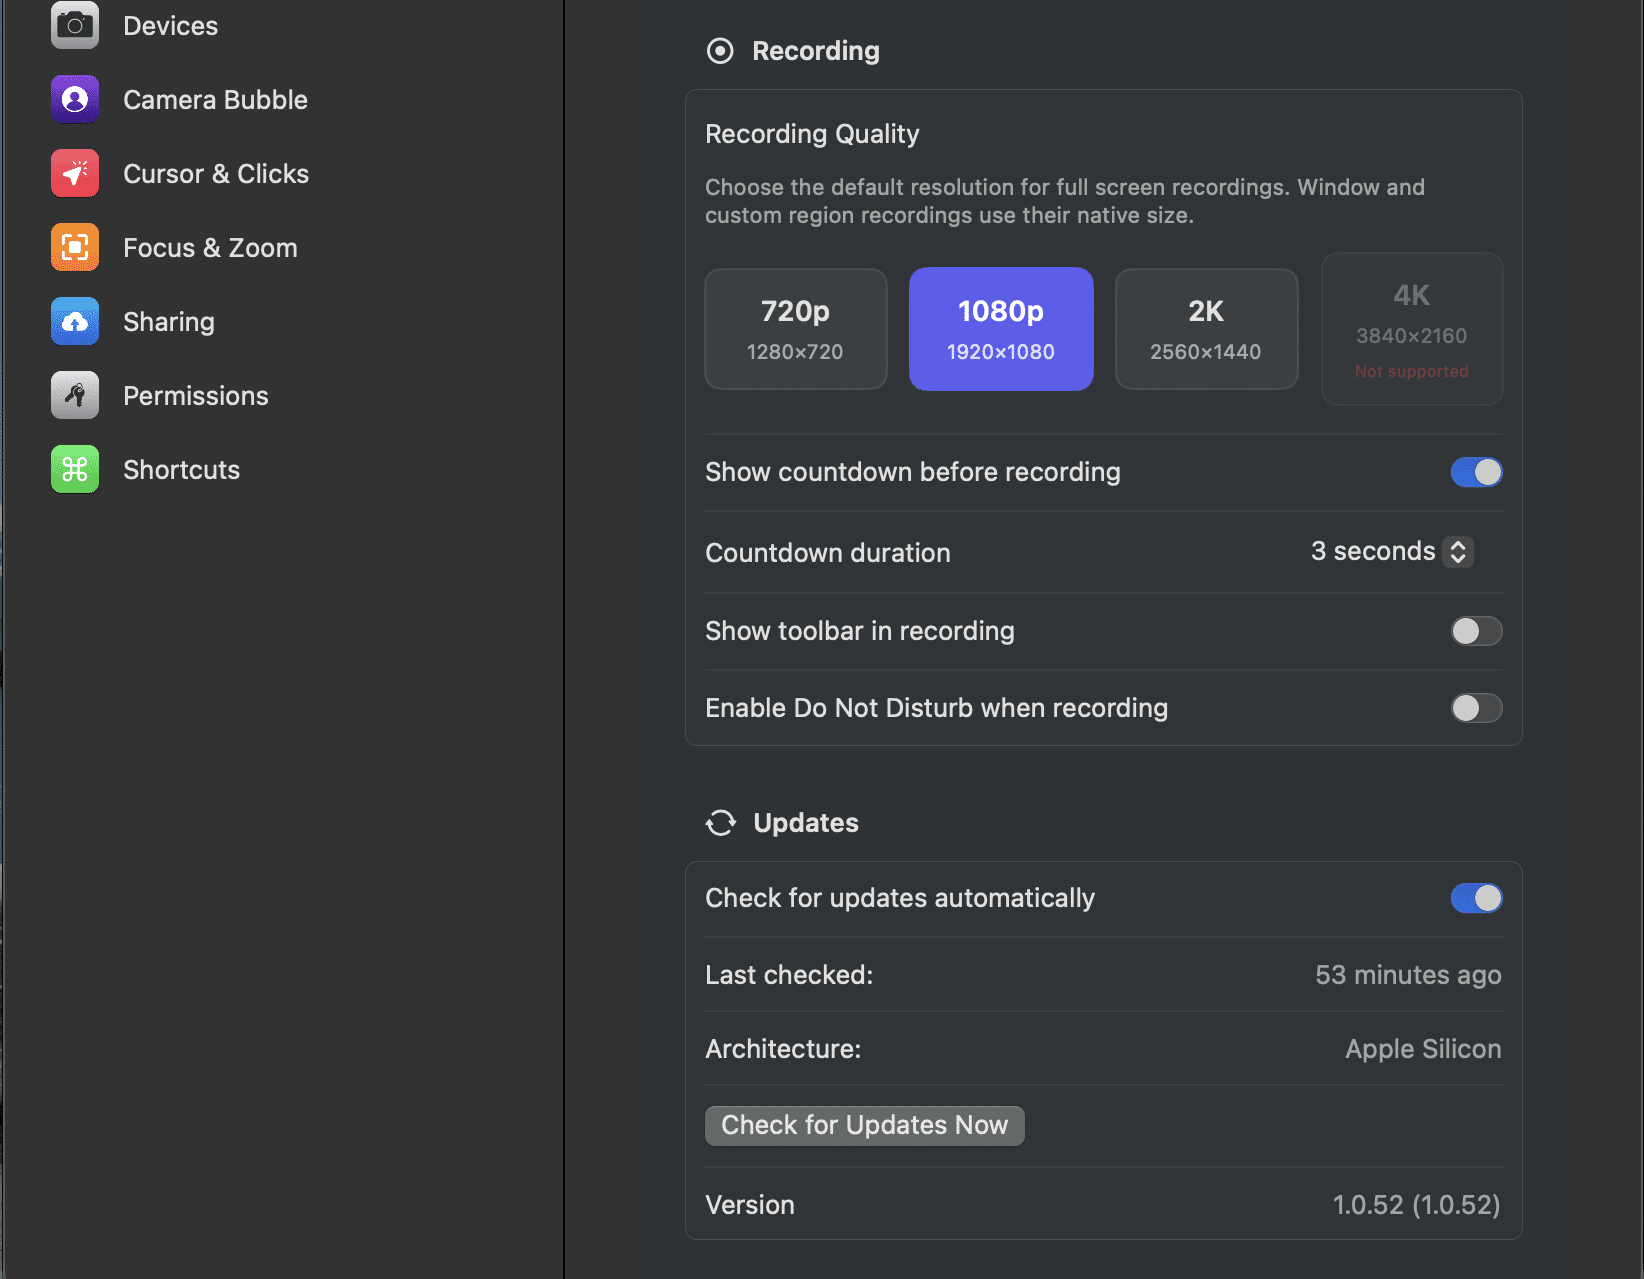Open the Shortcuts command icon
This screenshot has height=1279, width=1644.
tap(74, 469)
